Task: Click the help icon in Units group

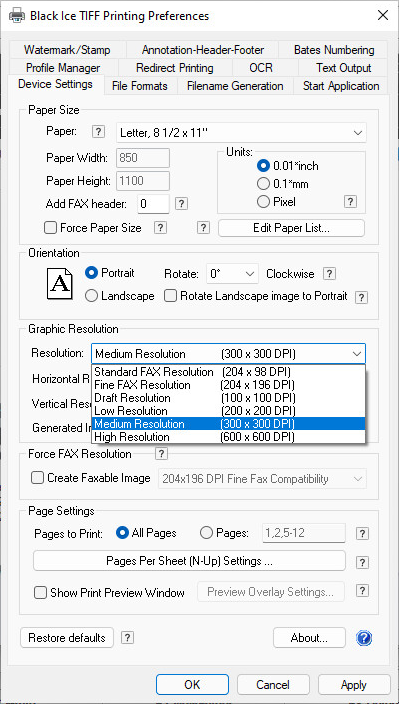Action: [351, 202]
